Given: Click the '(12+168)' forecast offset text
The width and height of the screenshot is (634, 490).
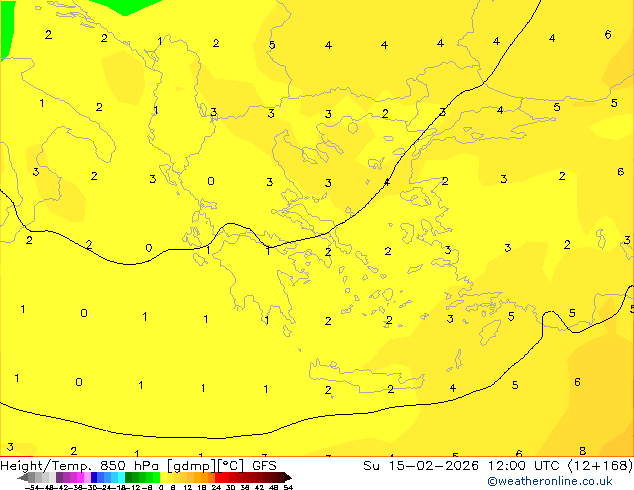Looking at the screenshot, I should [601, 466].
